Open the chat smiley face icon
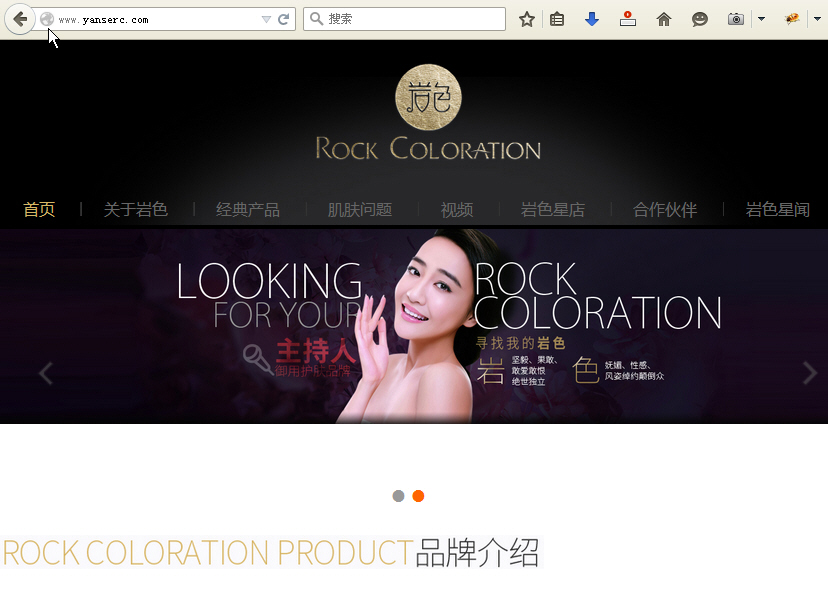 click(x=700, y=20)
